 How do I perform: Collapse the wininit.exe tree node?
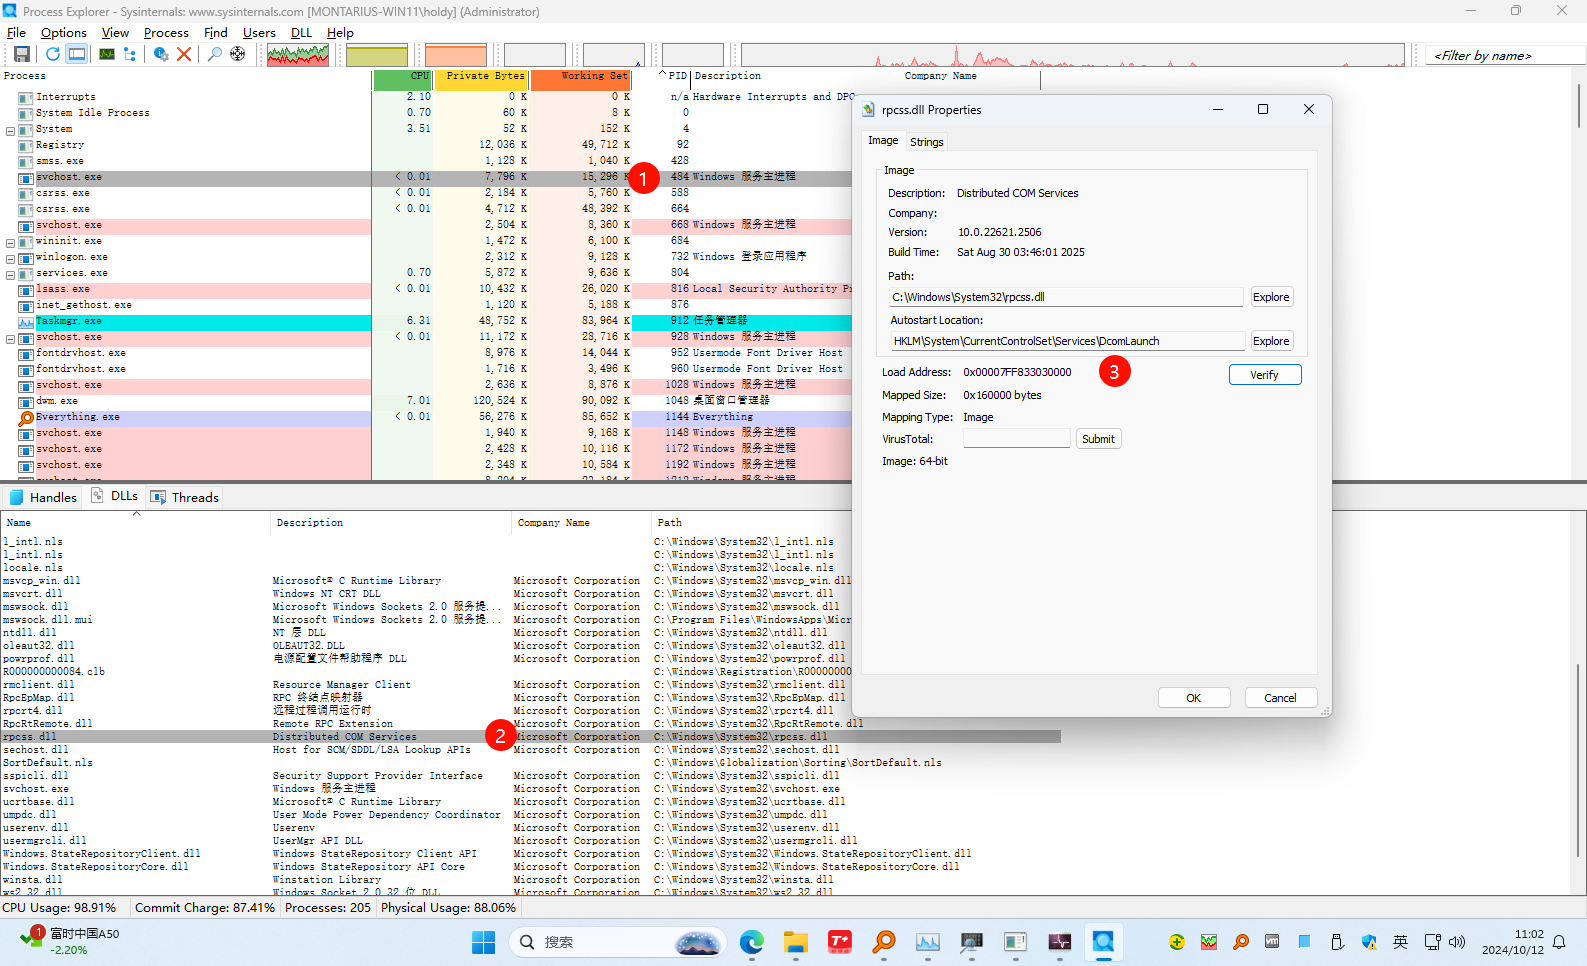(11, 243)
